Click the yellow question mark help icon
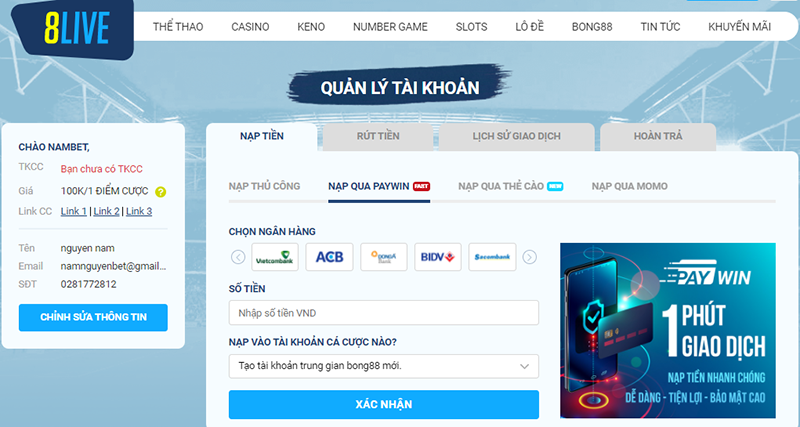The image size is (800, 427). (161, 192)
